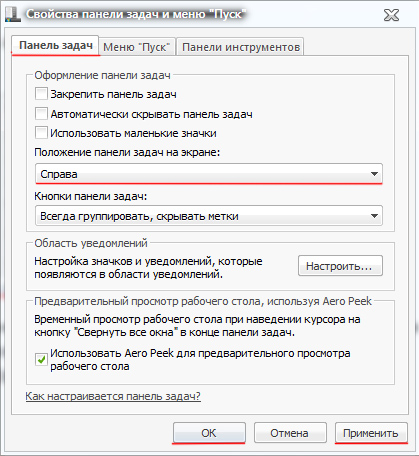Enable the Закрепить панель задач checkbox
This screenshot has width=419, height=456.
point(41,94)
